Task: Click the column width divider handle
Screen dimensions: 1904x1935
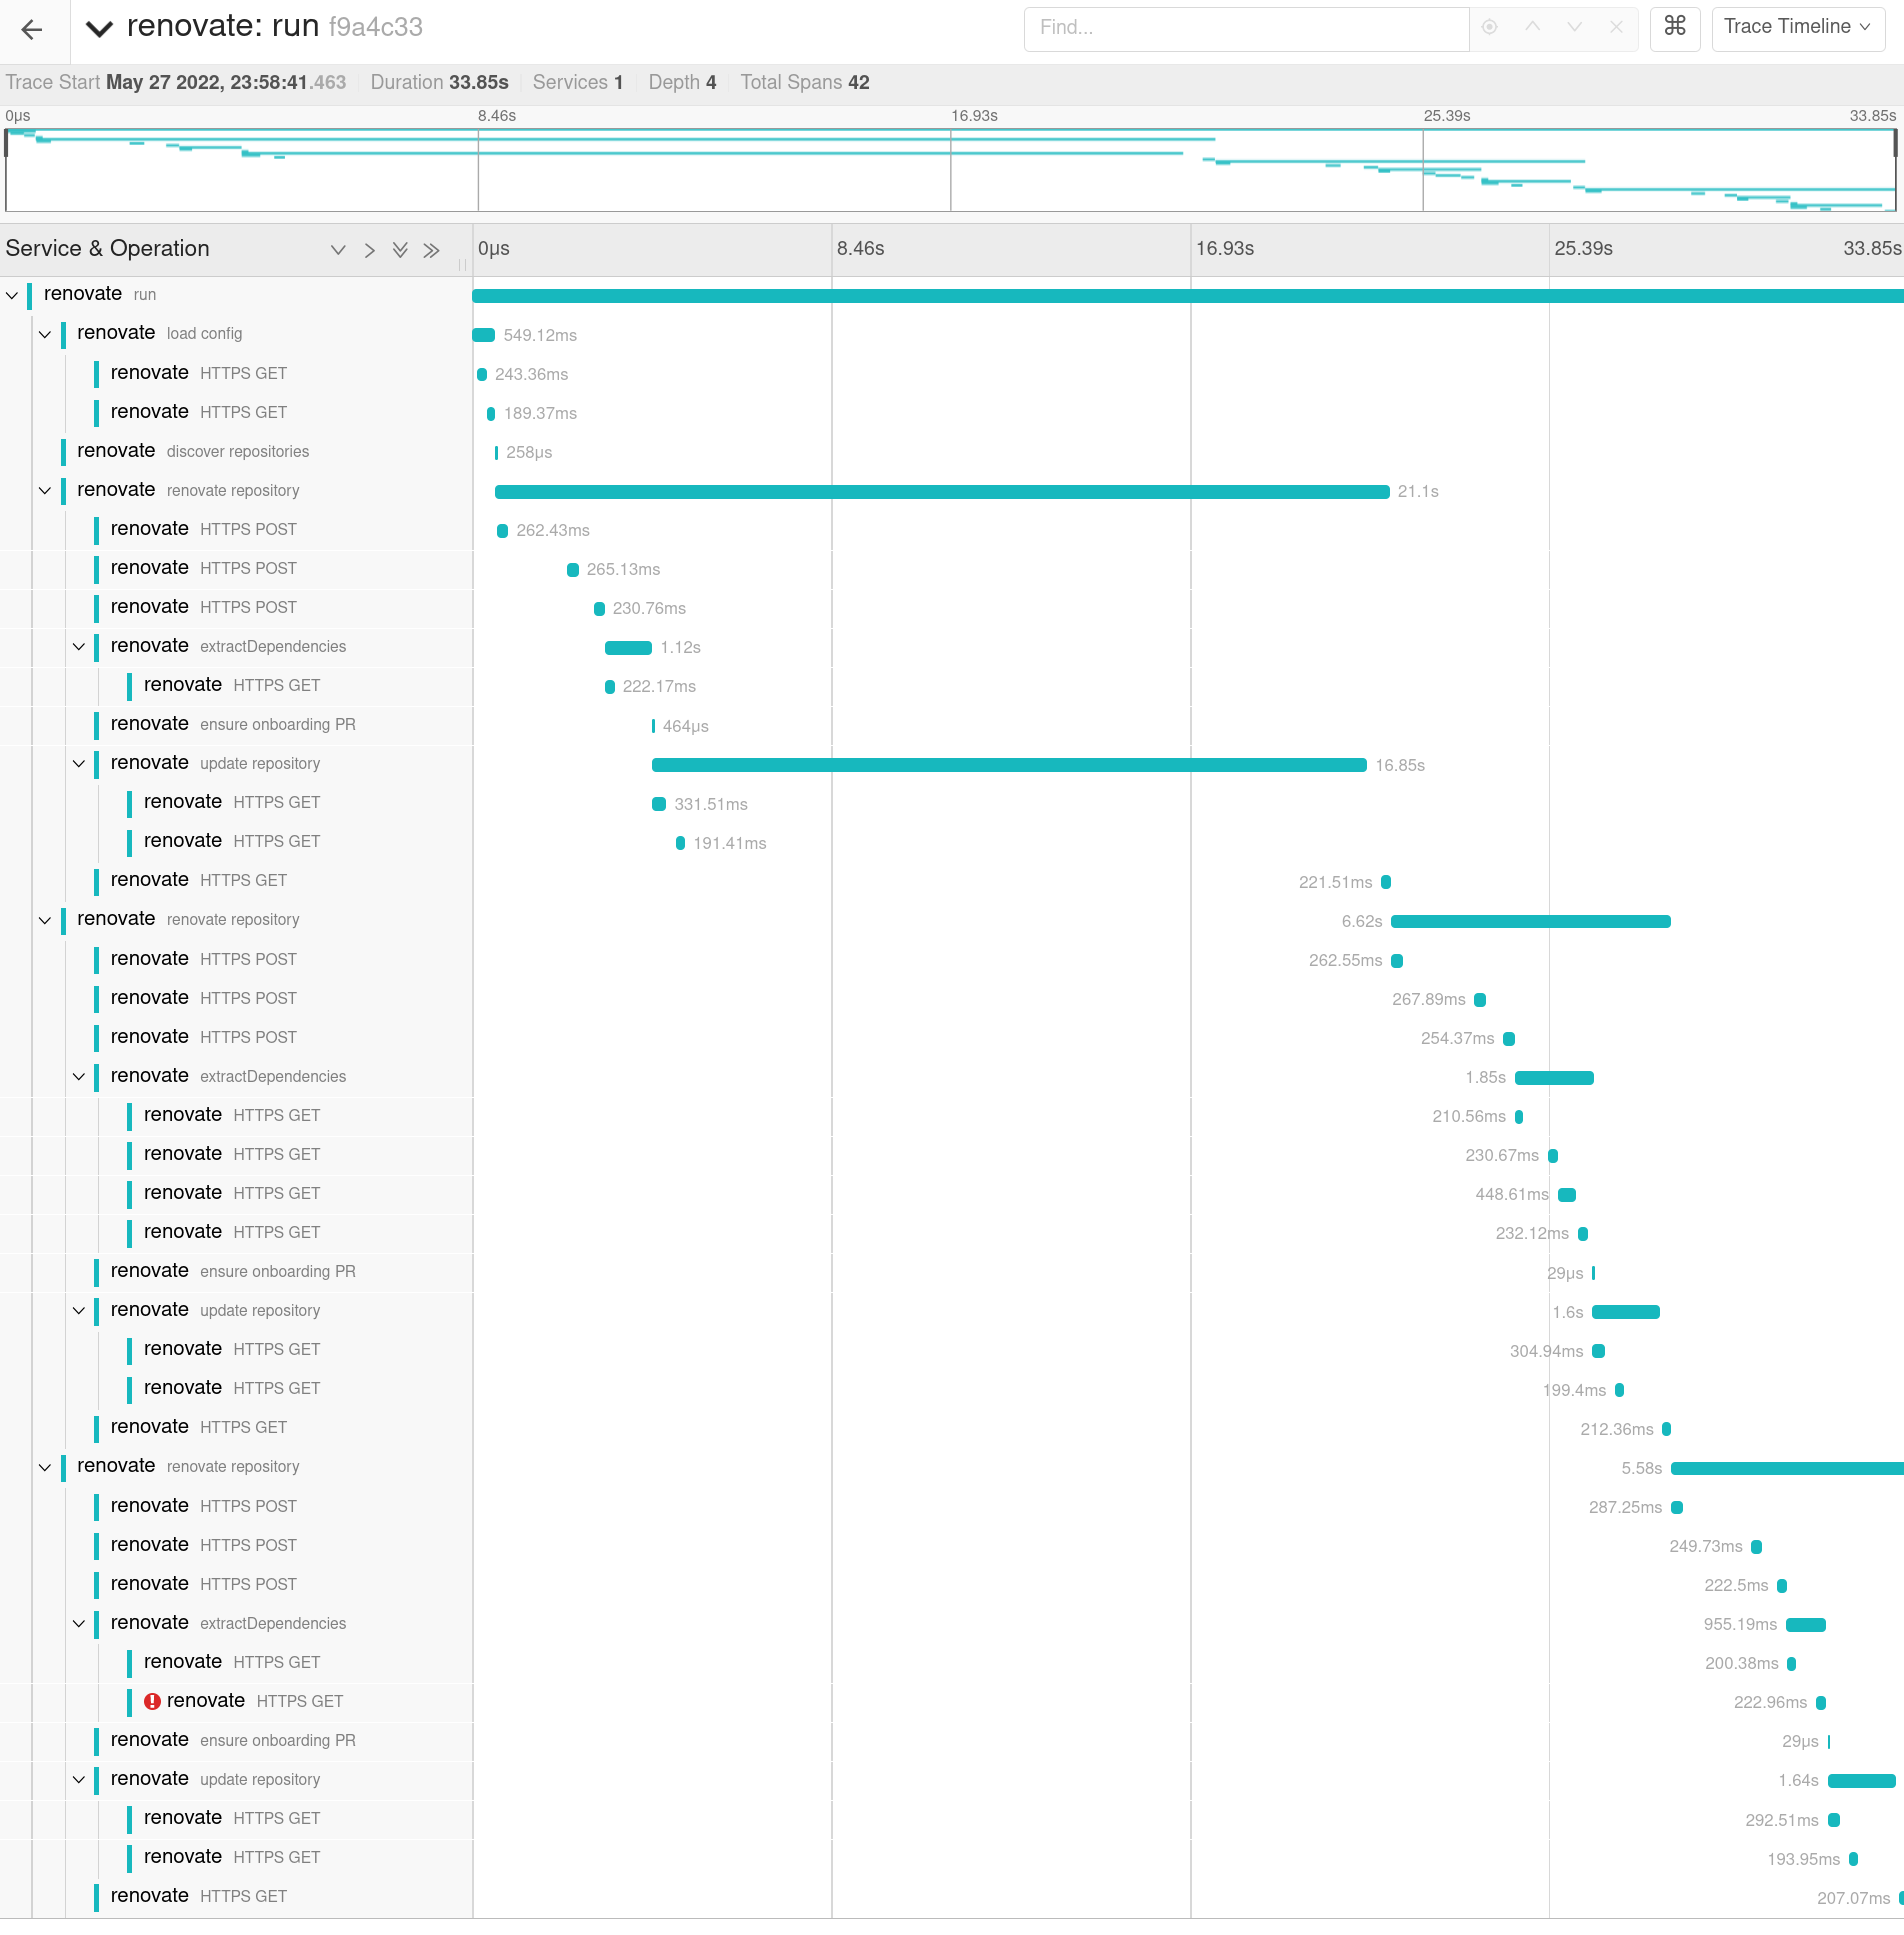Action: click(x=462, y=265)
